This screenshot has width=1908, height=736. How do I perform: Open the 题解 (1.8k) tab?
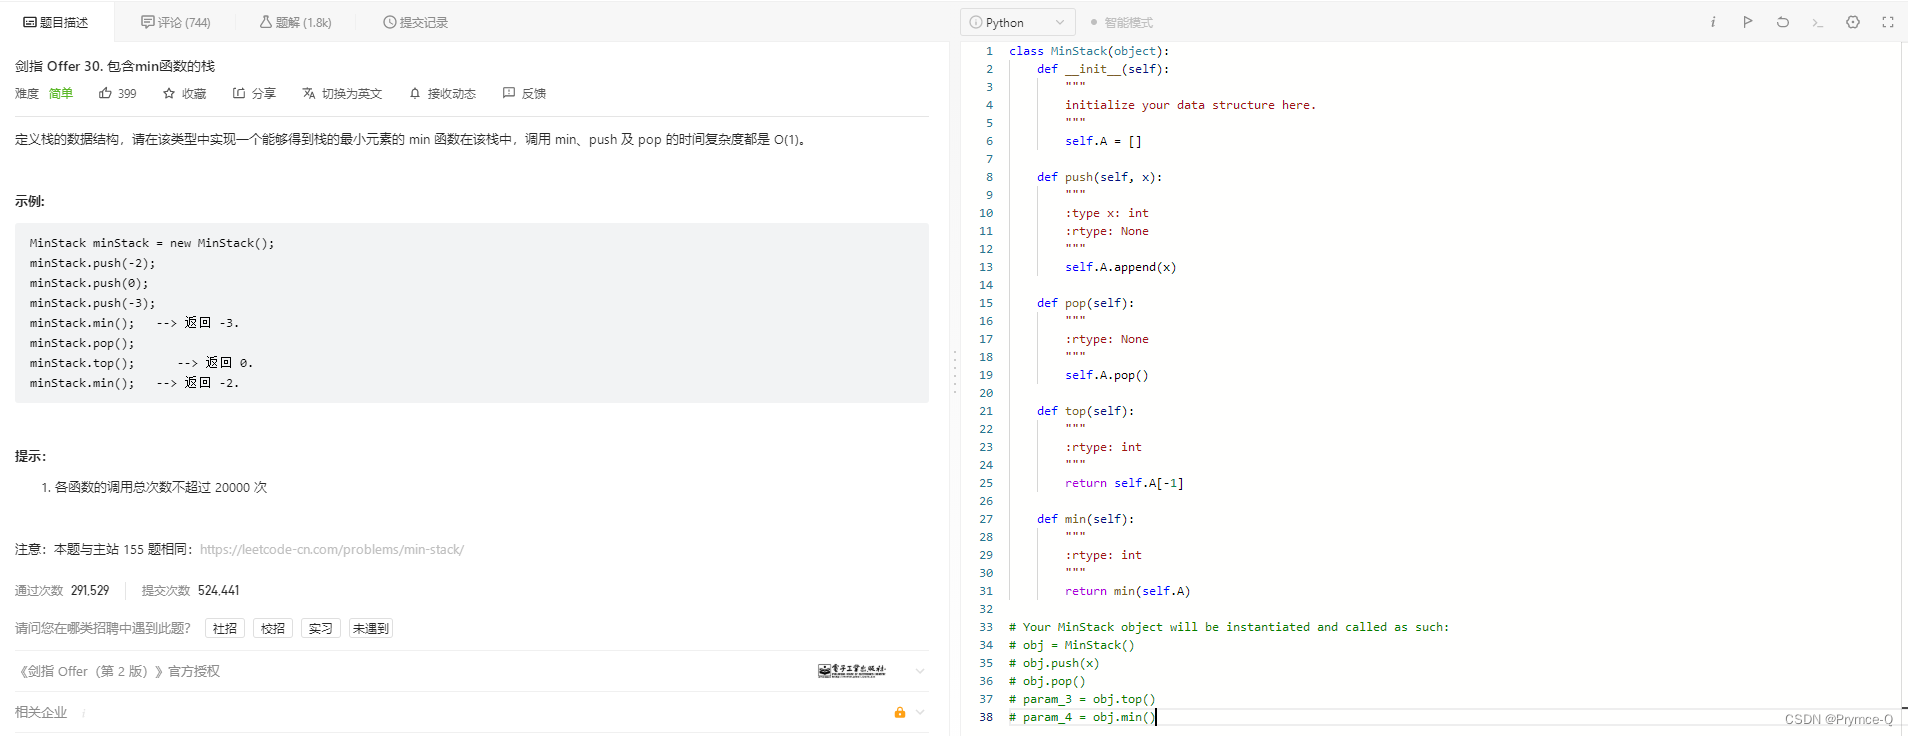pos(296,22)
